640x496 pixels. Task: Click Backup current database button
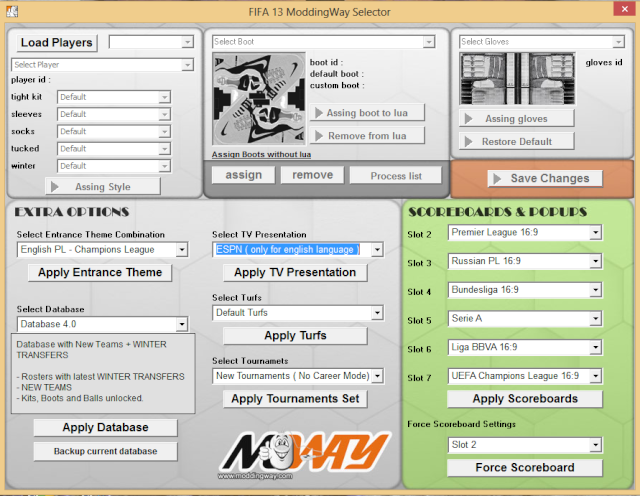[x=105, y=451]
